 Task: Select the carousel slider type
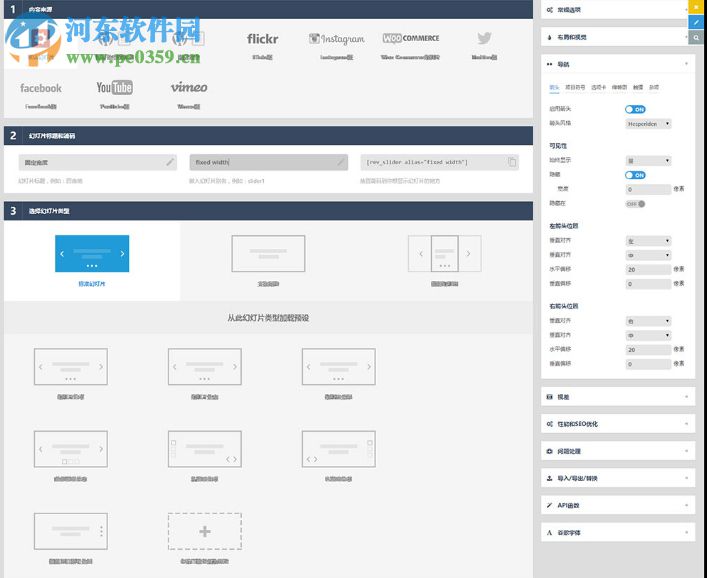(x=445, y=253)
